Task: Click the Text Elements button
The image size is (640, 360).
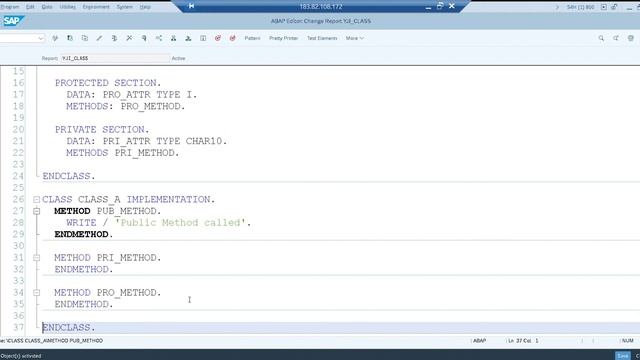Action: 322,38
